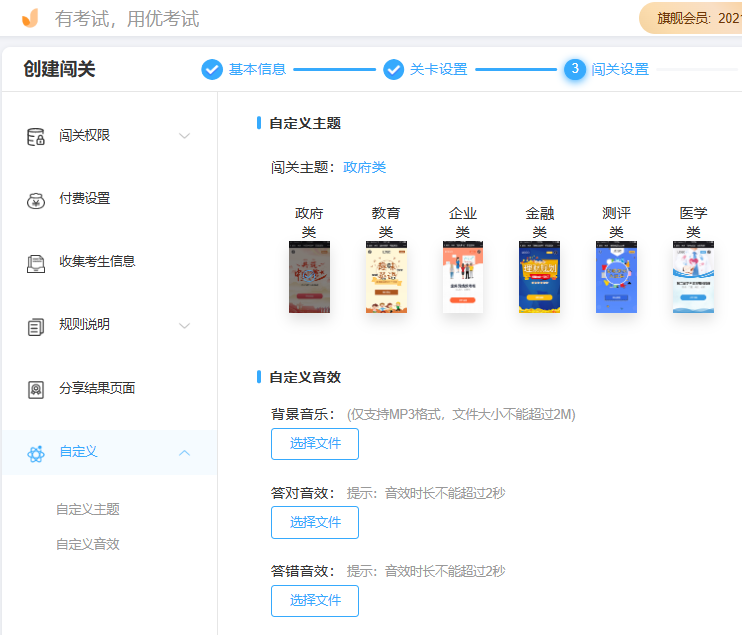Expand the 闯关权限 chevron
Screen dimensions: 742x635
[x=184, y=136]
